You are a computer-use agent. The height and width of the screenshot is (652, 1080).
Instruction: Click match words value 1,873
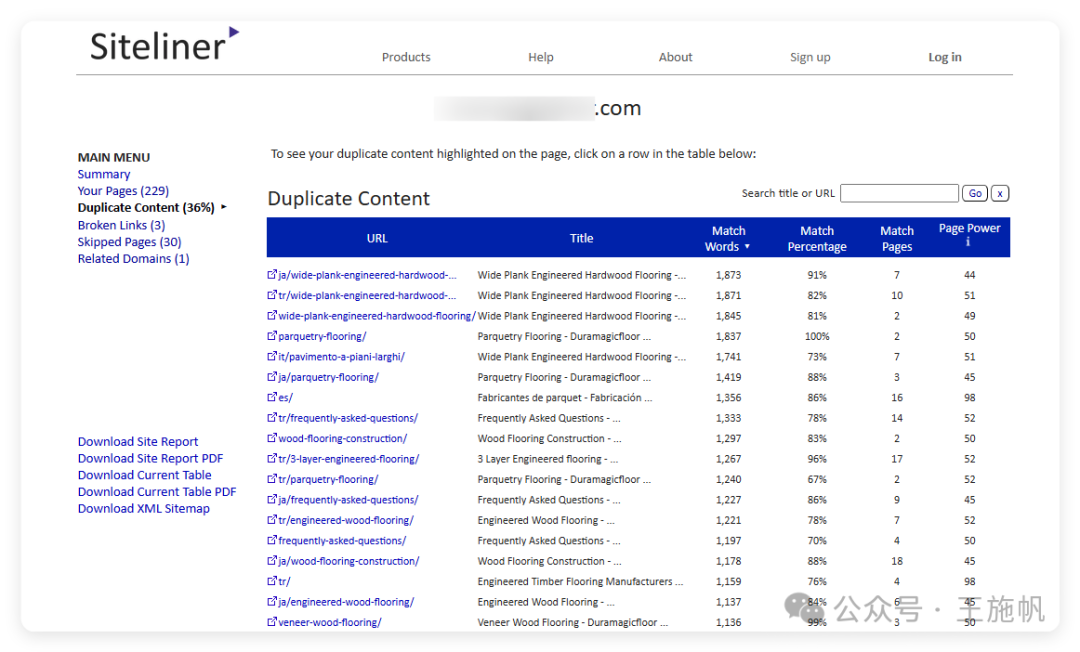click(x=728, y=275)
